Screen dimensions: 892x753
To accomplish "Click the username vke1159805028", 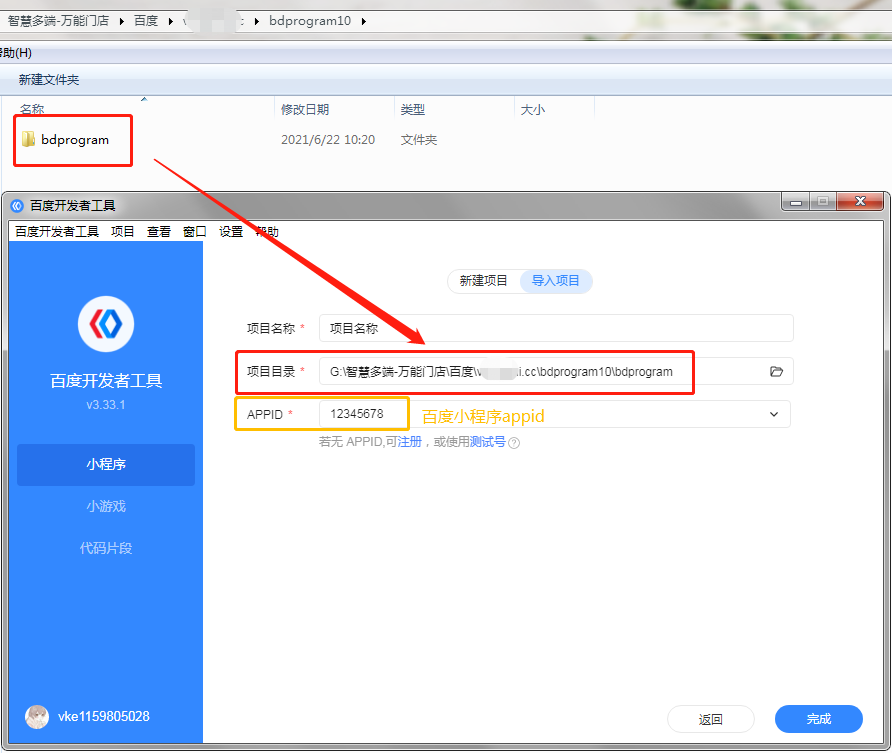I will pos(104,717).
